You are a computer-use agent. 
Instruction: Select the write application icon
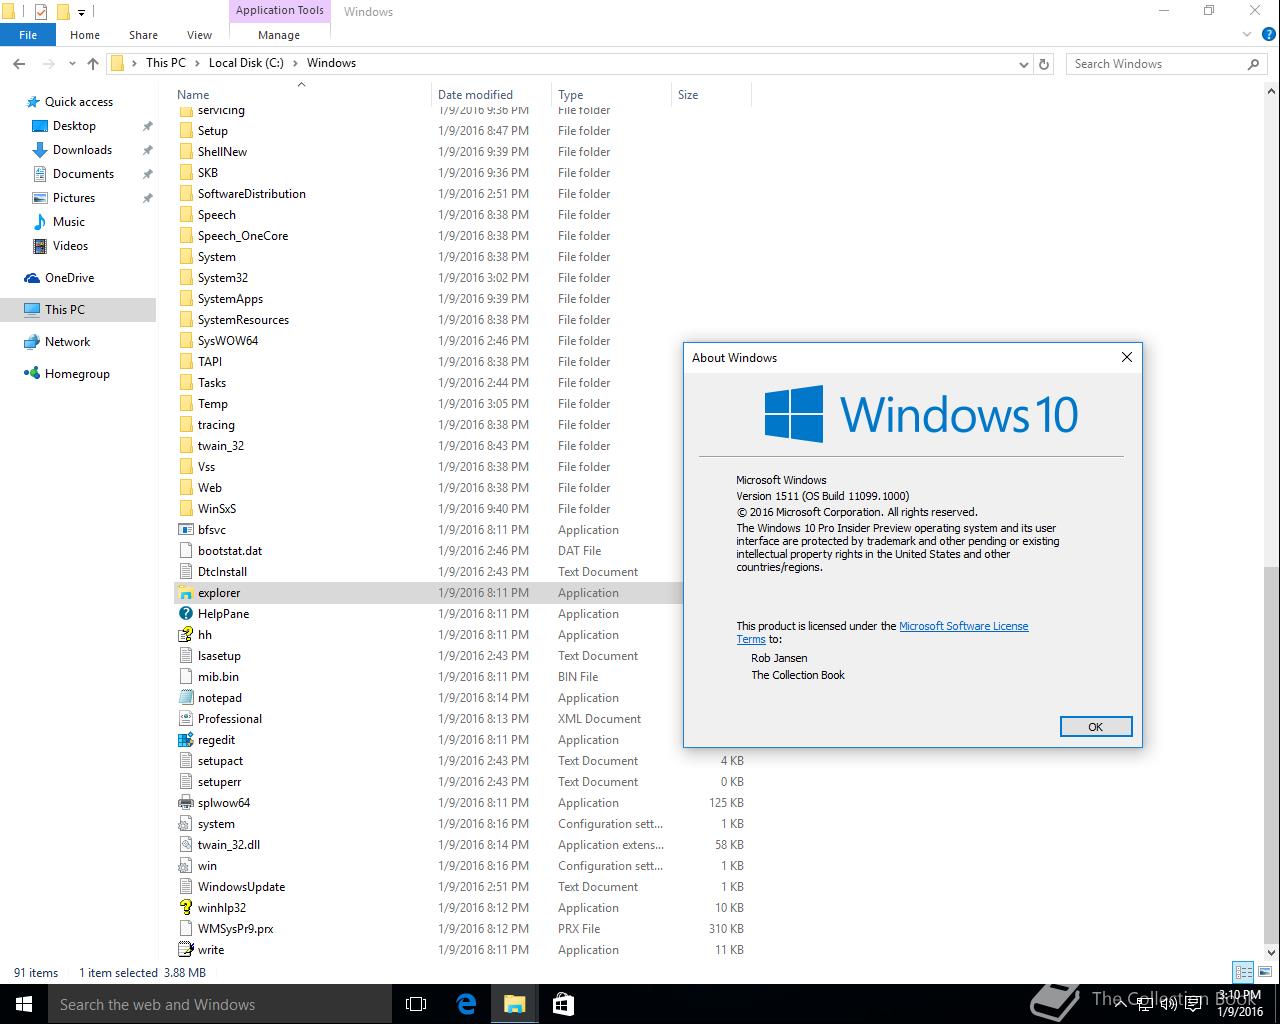click(x=186, y=950)
